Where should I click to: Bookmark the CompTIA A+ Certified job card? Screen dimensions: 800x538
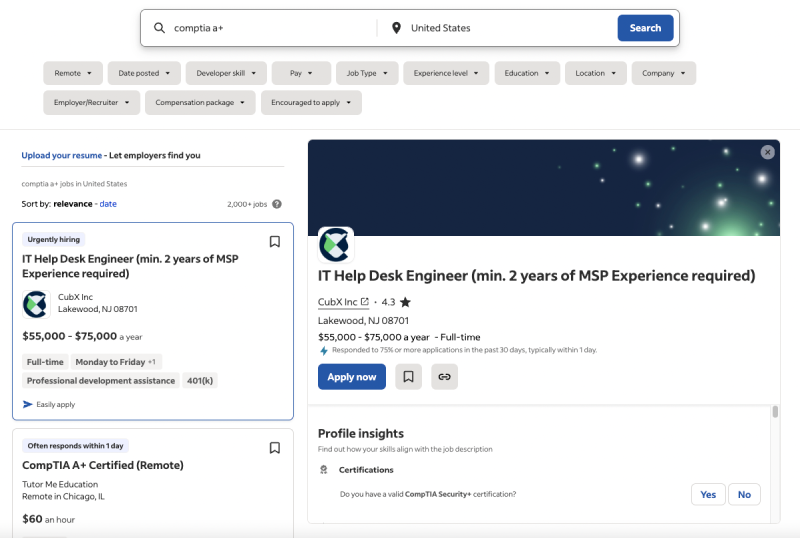275,448
